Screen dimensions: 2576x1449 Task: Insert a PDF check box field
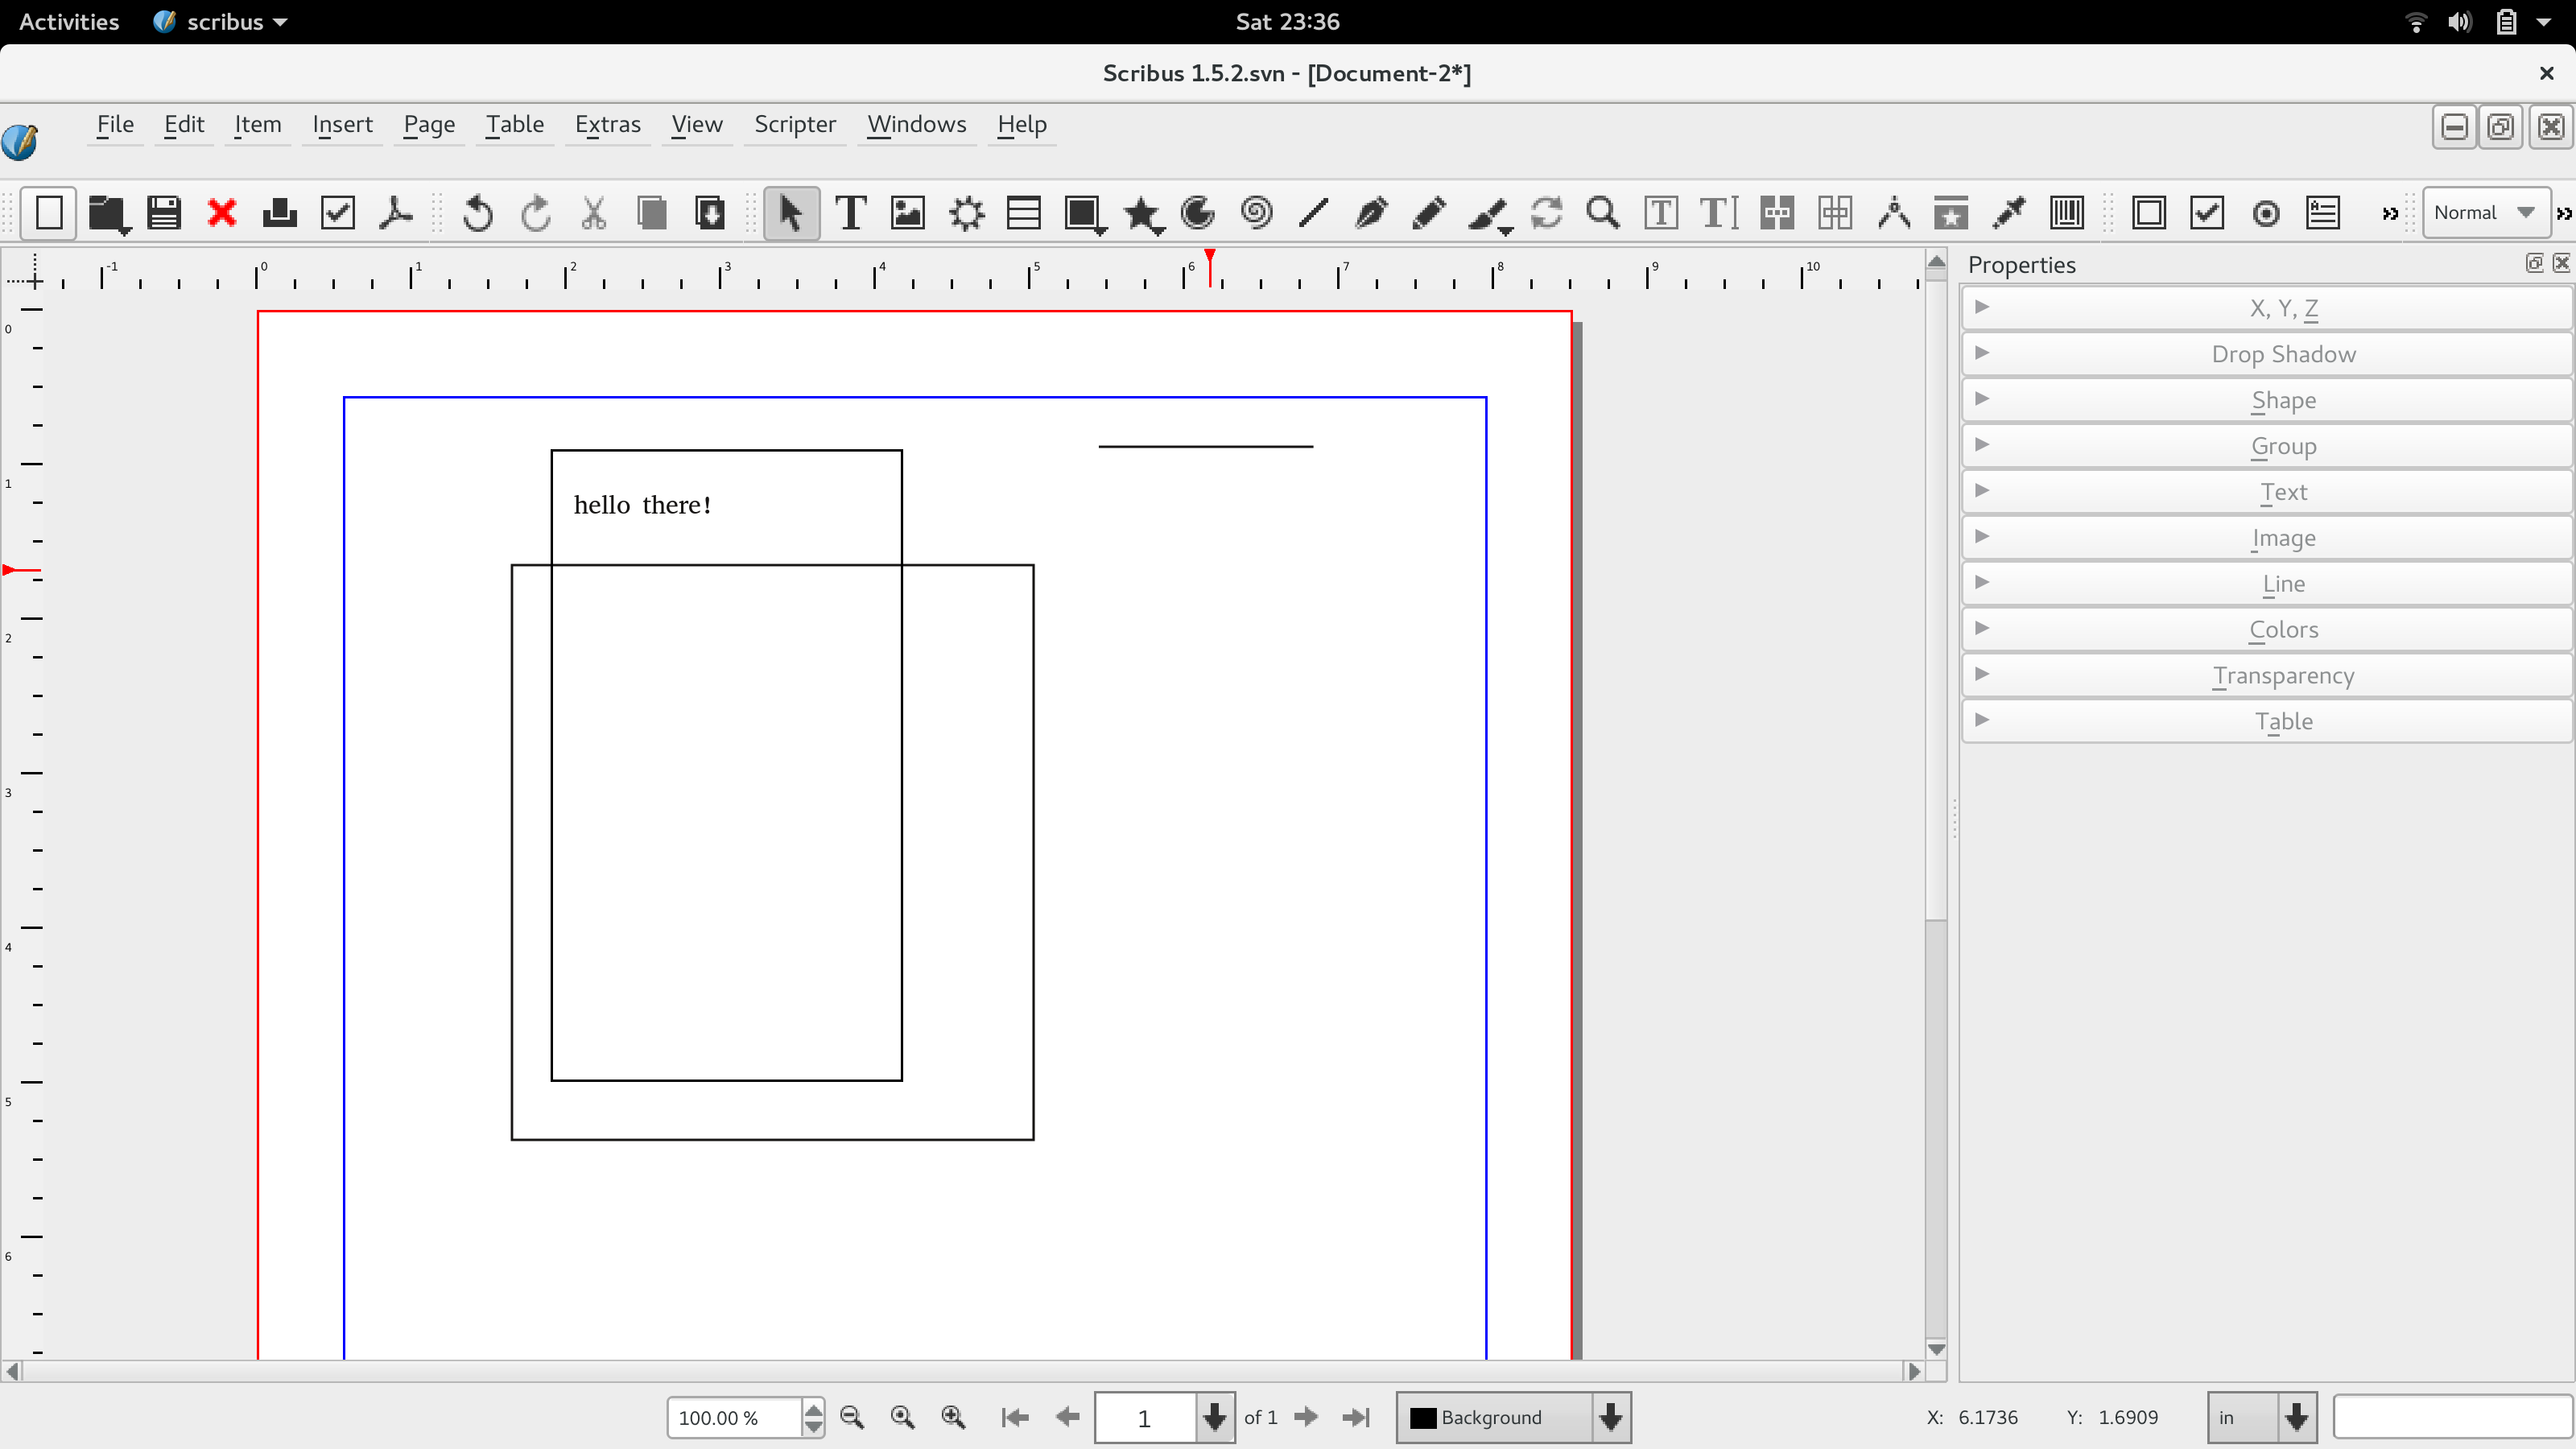click(2207, 213)
